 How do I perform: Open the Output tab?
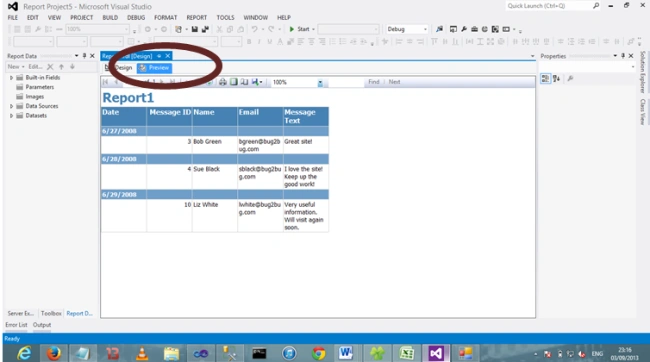[x=42, y=325]
